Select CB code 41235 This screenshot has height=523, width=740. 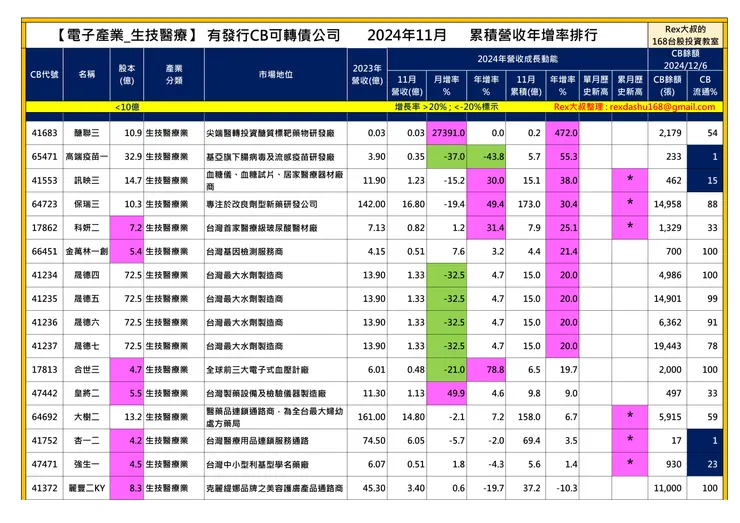(x=44, y=299)
